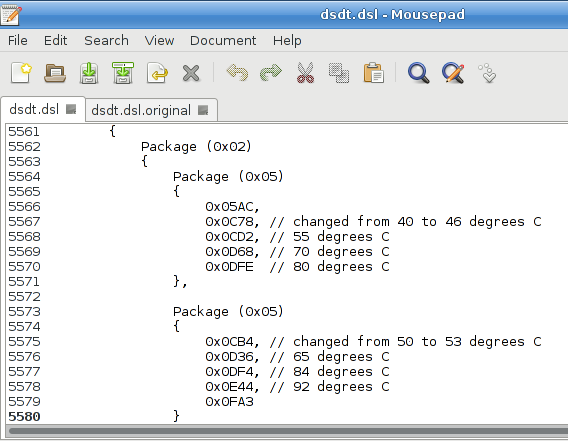Click the horizontal scrollbar at the bottom
Screen dimensions: 568x441
288,431
